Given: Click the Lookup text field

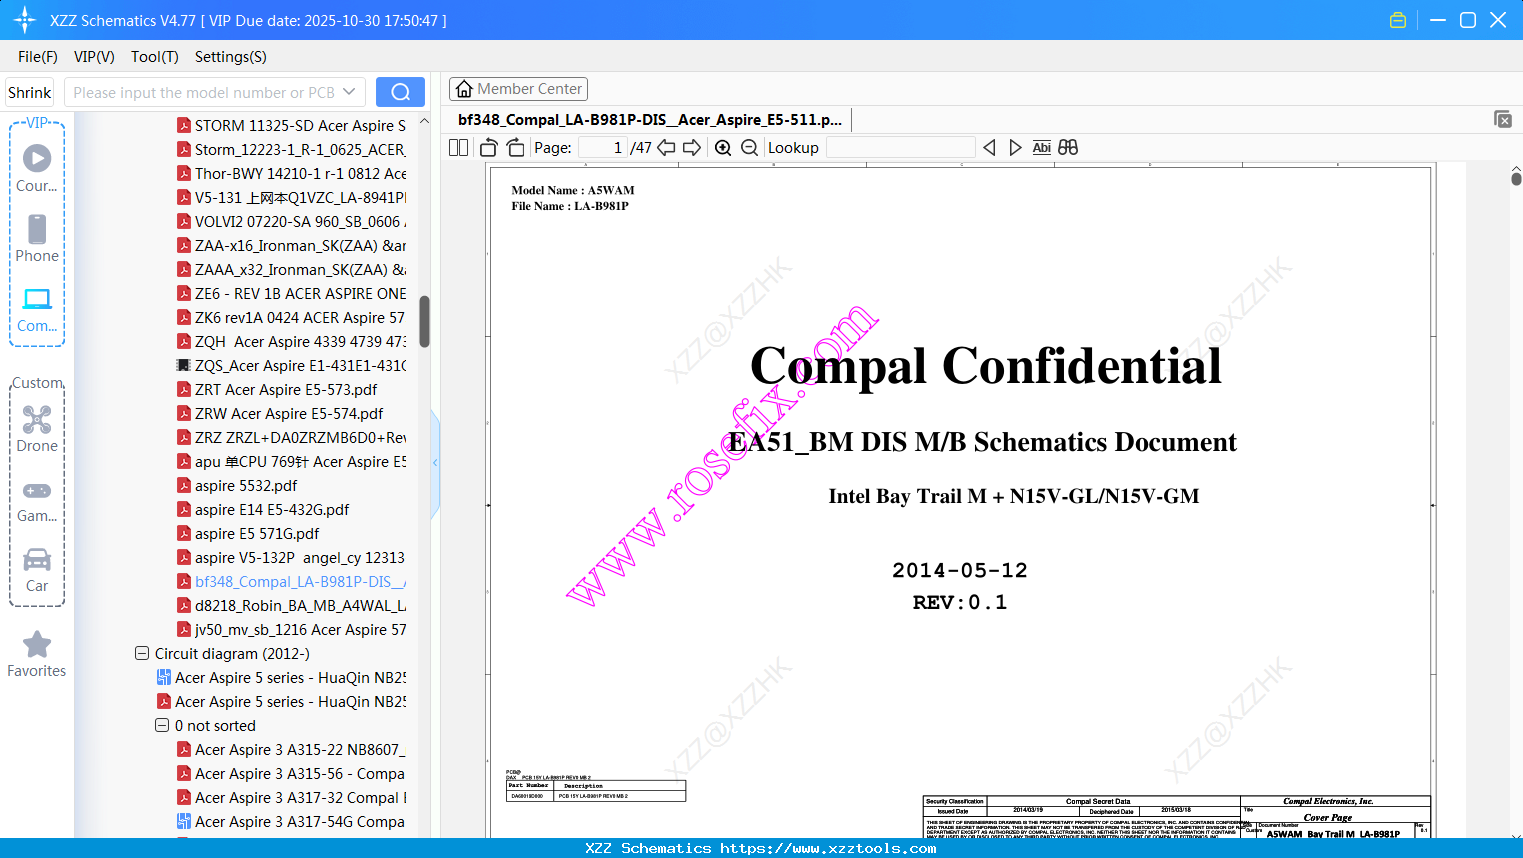Looking at the screenshot, I should (x=901, y=148).
